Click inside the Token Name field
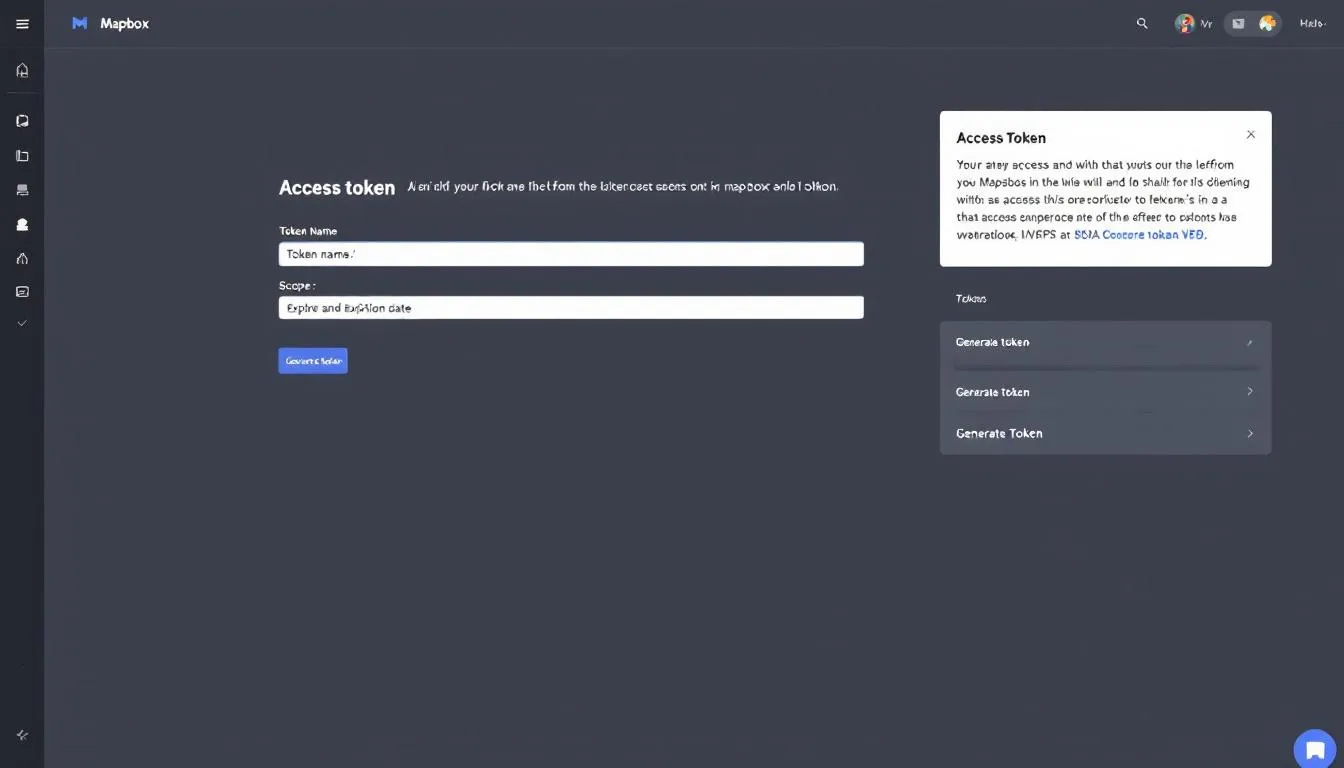Image resolution: width=1344 pixels, height=768 pixels. (x=570, y=253)
